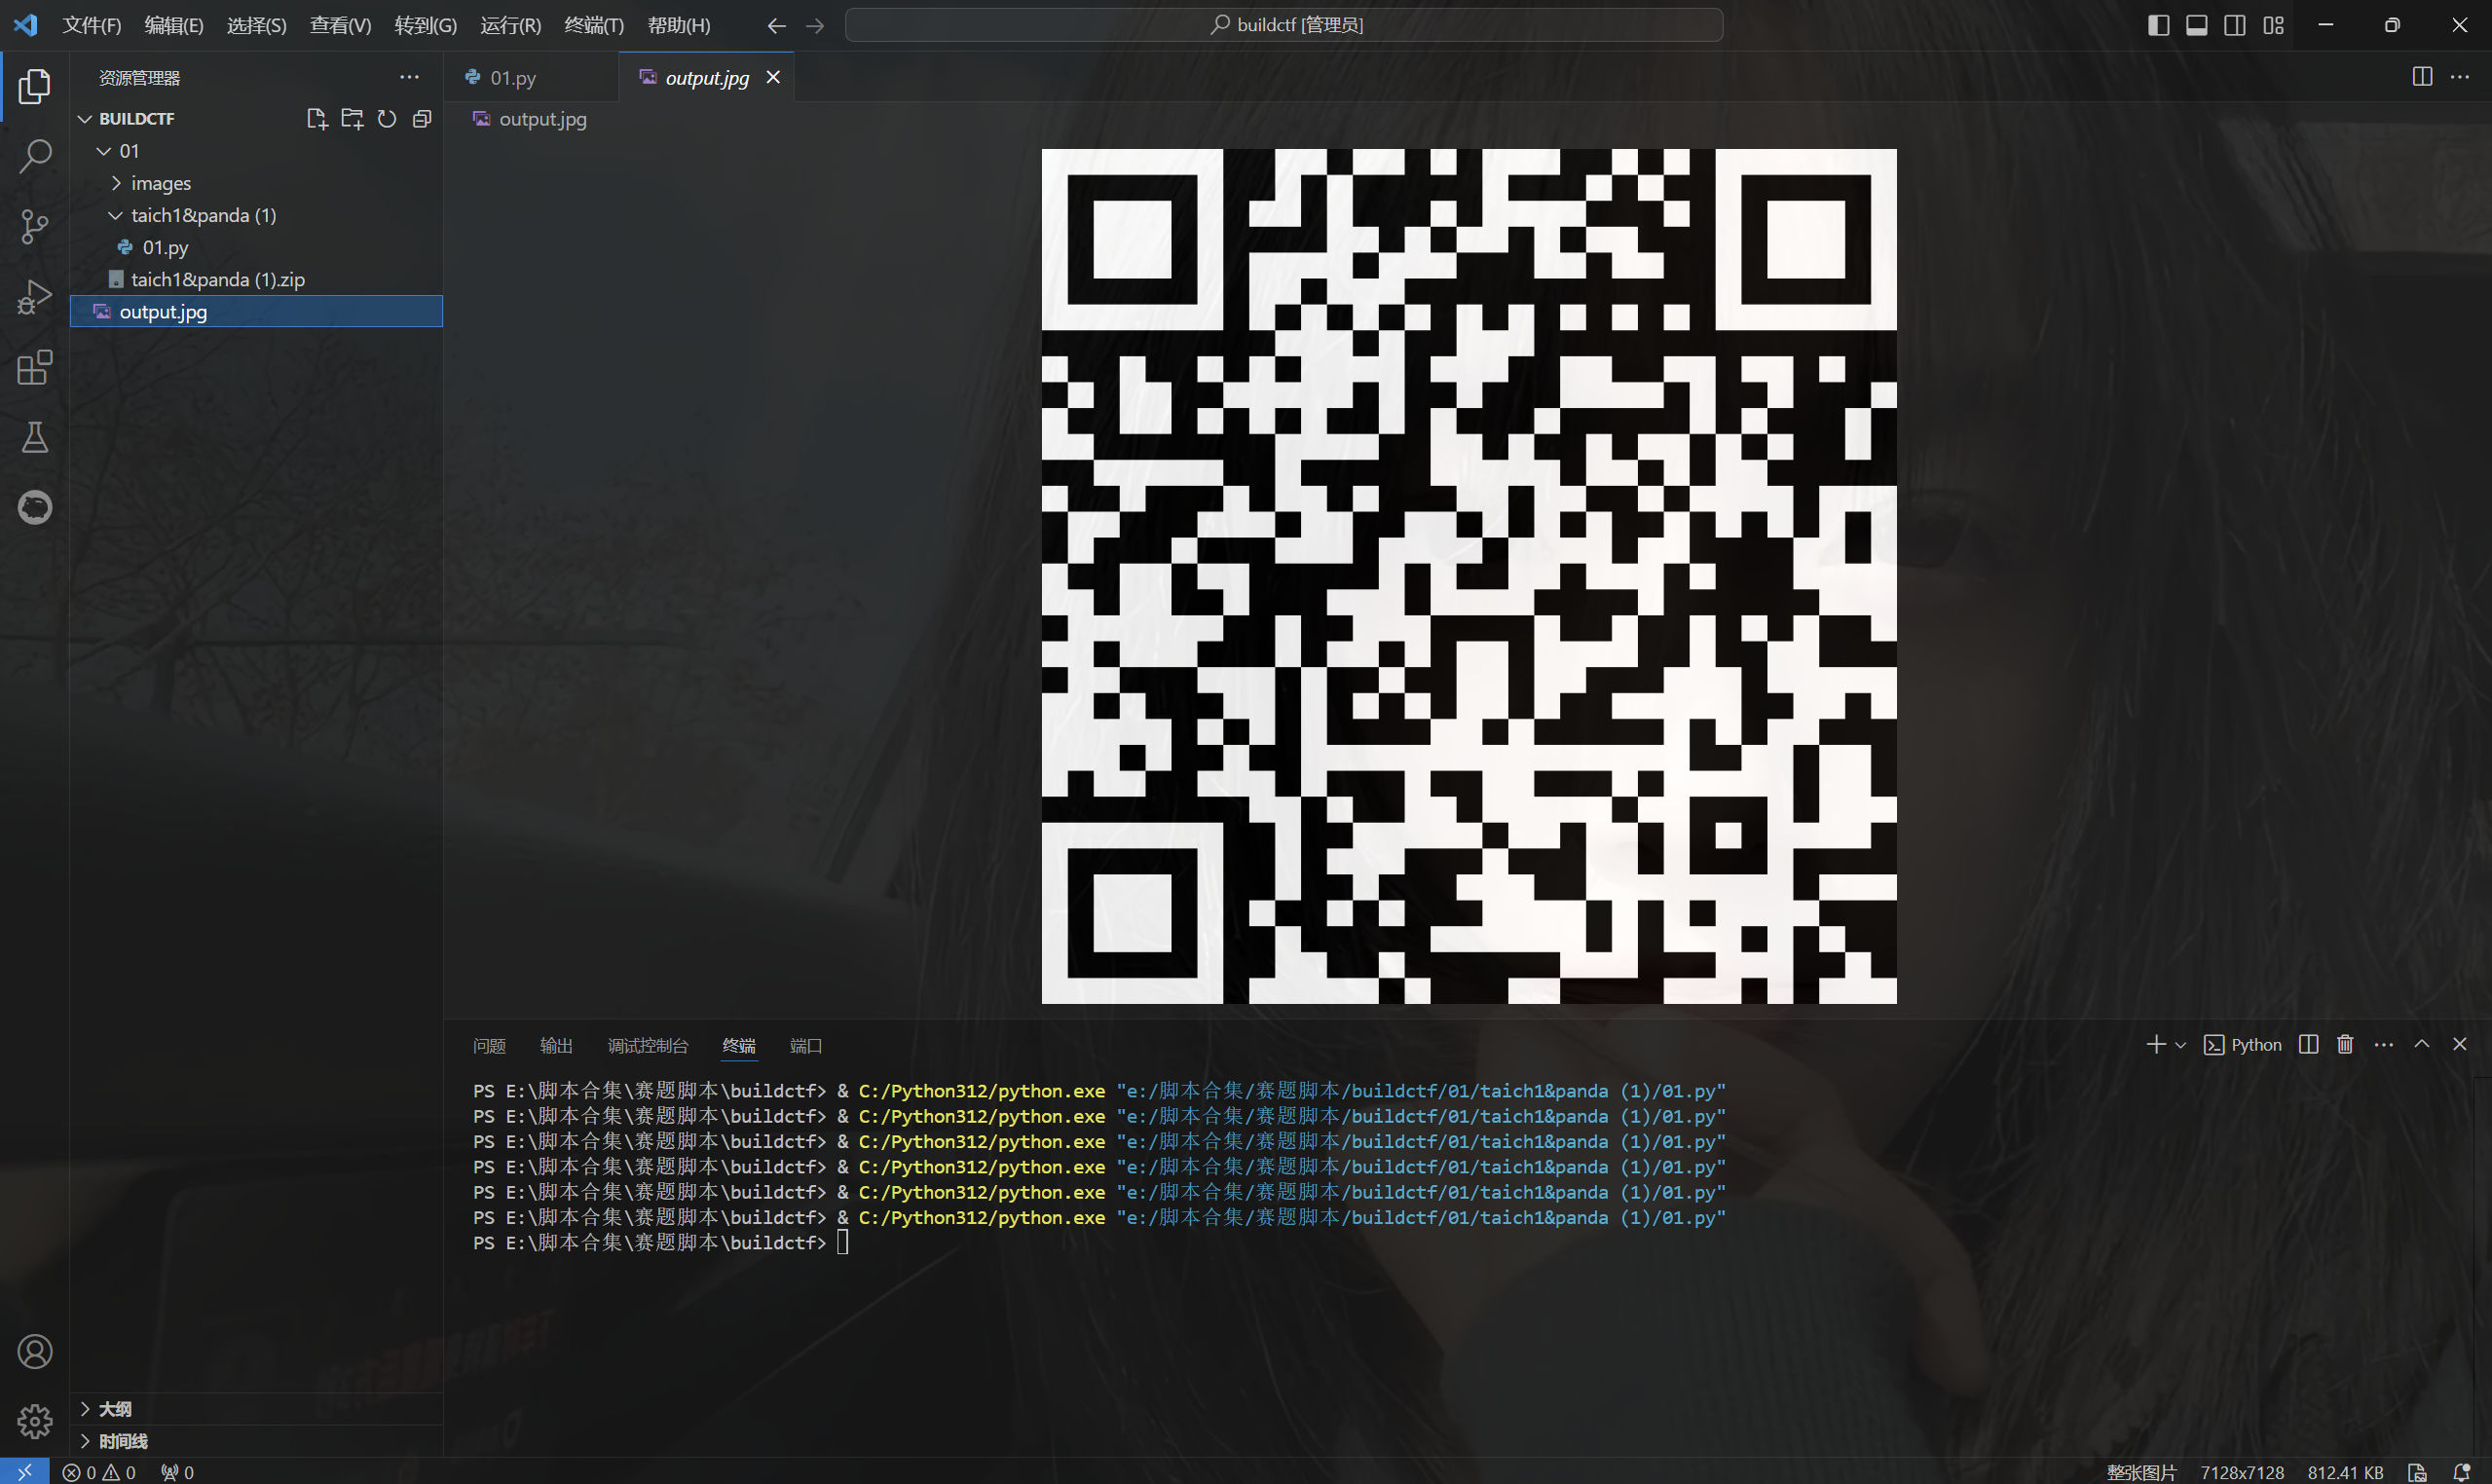2492x1484 pixels.
Task: Open the Search view in activity bar
Action: point(35,156)
